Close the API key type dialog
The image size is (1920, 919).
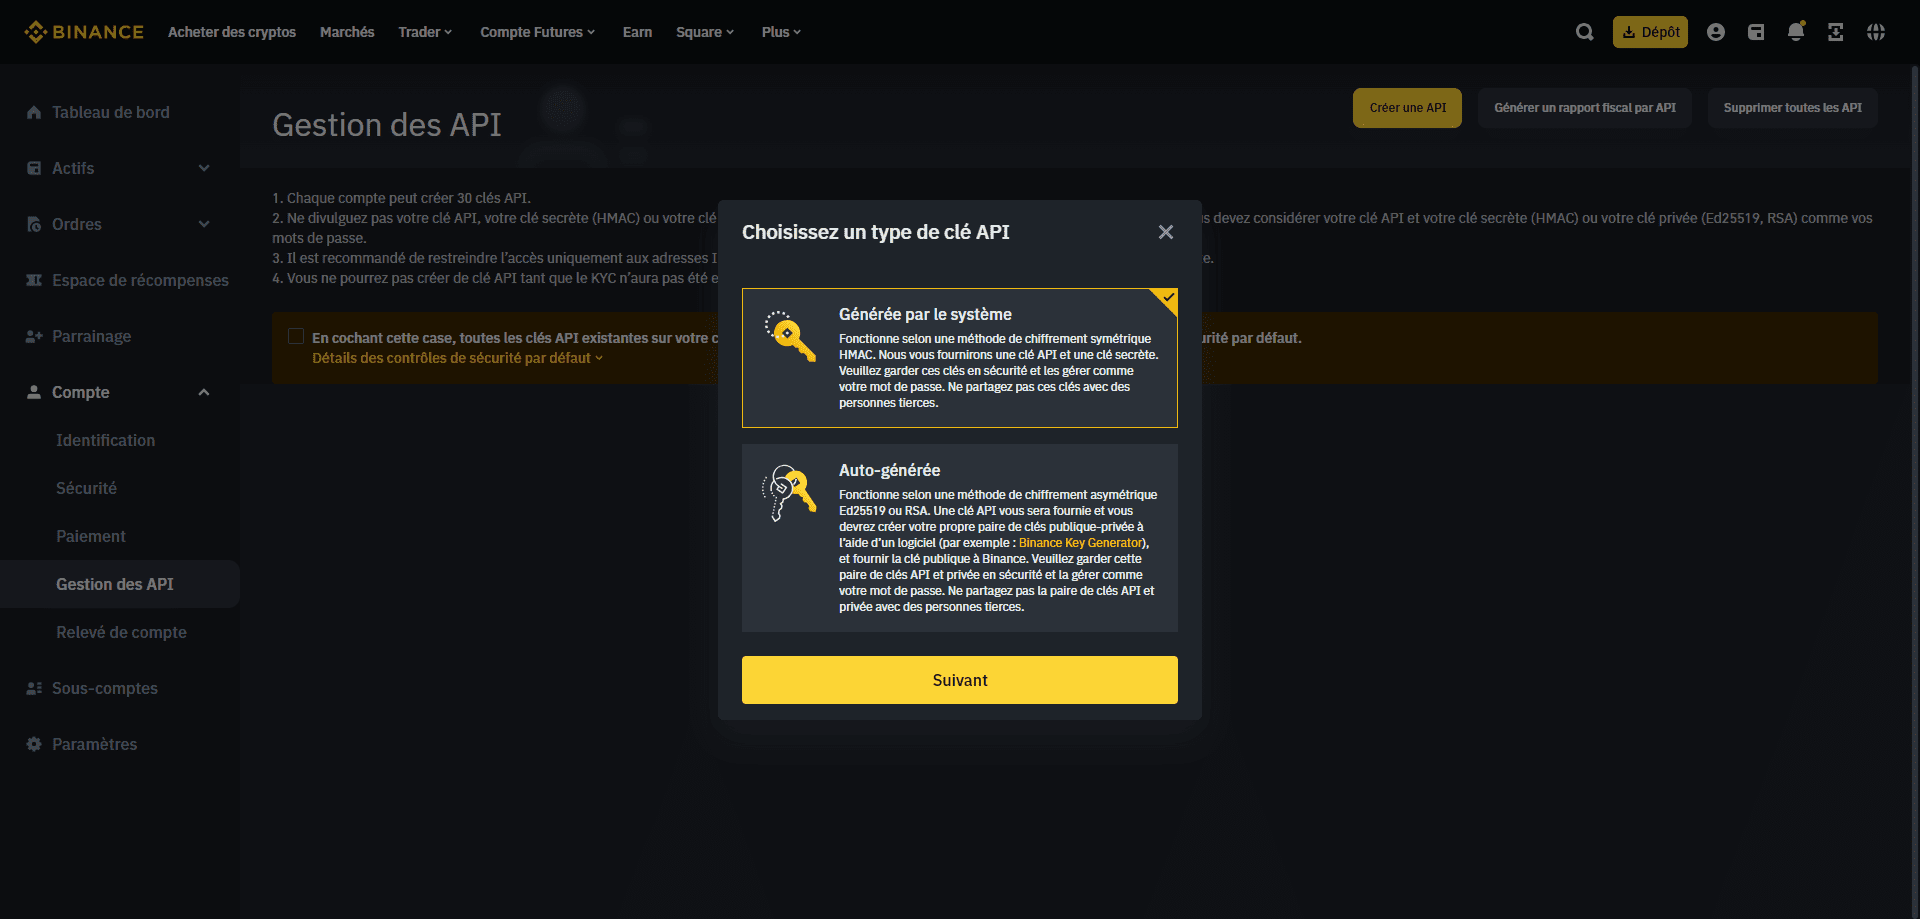click(1165, 232)
